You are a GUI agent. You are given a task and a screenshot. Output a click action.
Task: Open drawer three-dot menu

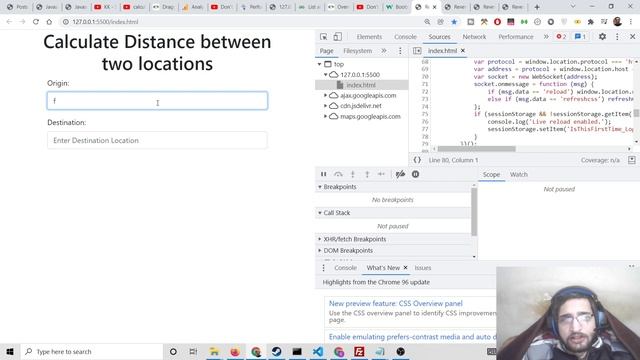point(323,268)
